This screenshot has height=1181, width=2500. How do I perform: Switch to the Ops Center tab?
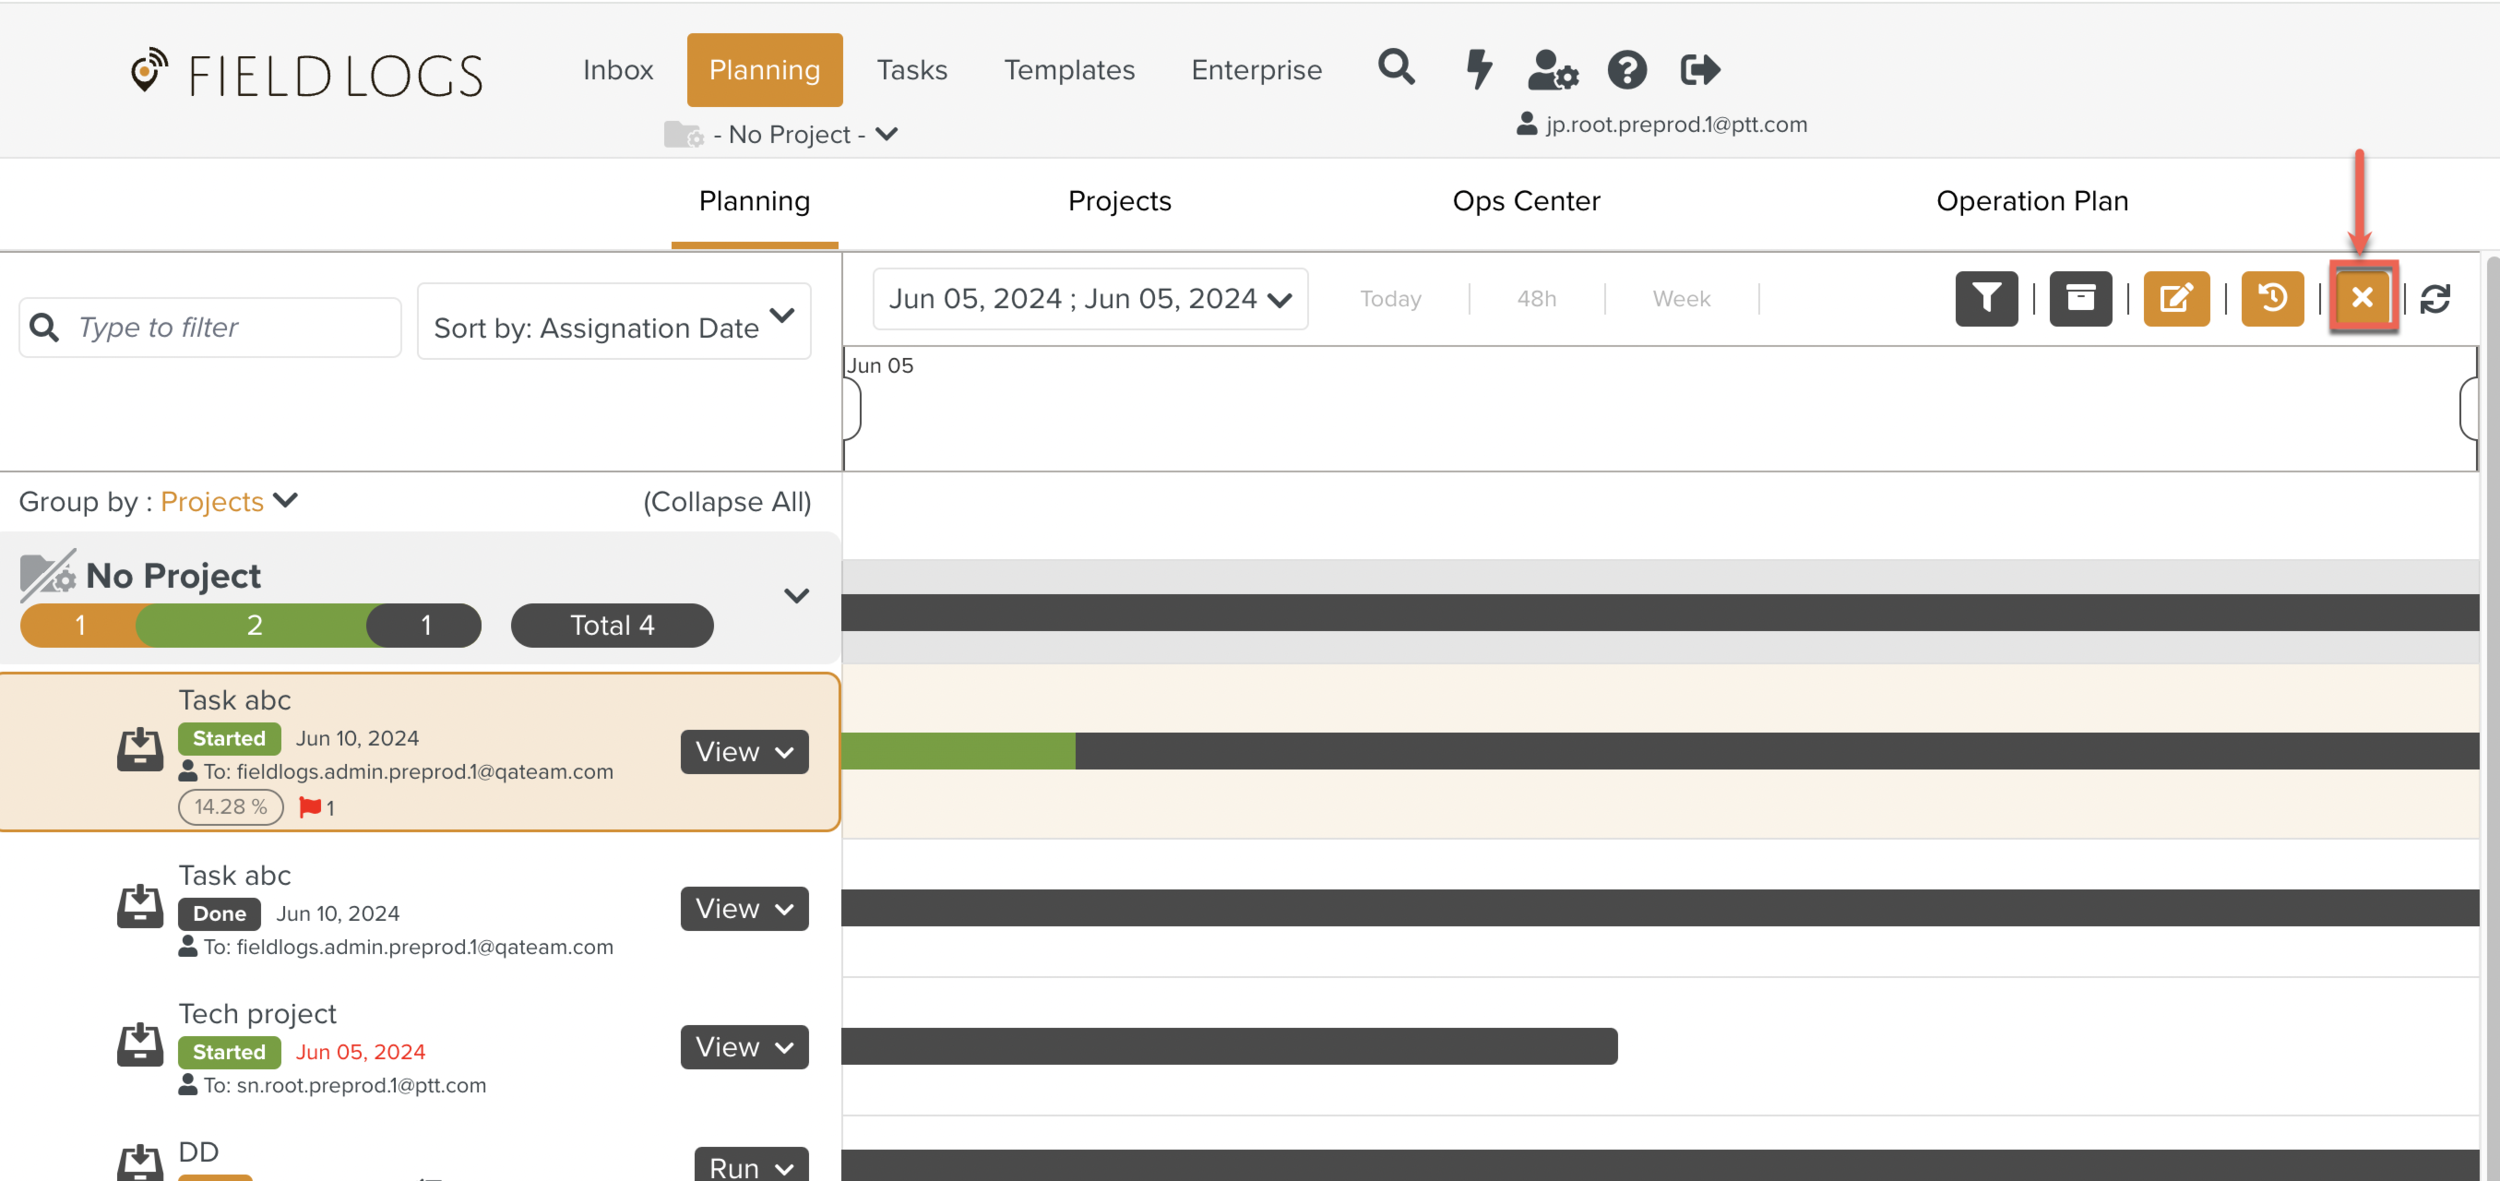click(1526, 201)
